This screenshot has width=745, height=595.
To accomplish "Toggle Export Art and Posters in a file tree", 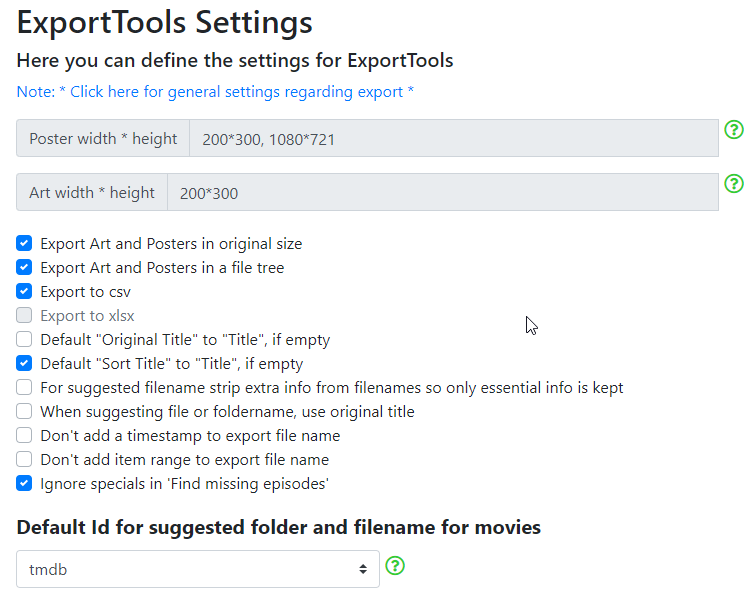I will pos(24,267).
